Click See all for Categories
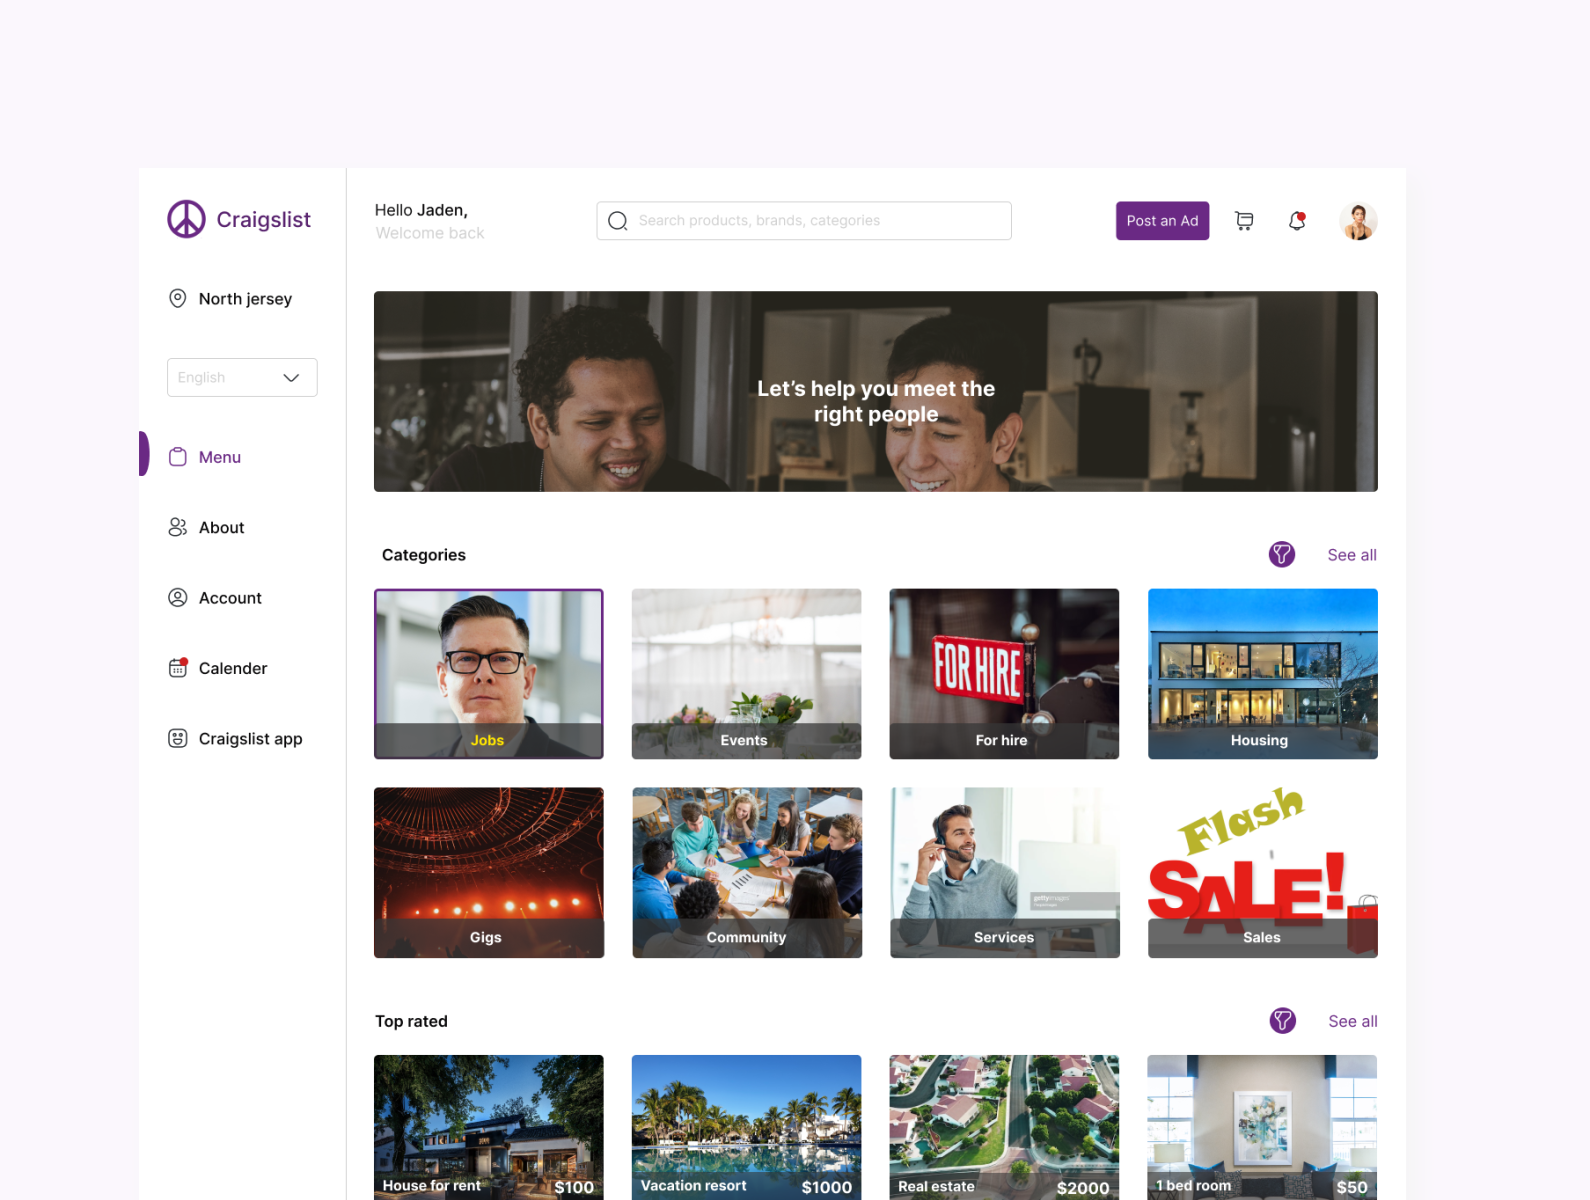This screenshot has width=1590, height=1200. (x=1352, y=555)
